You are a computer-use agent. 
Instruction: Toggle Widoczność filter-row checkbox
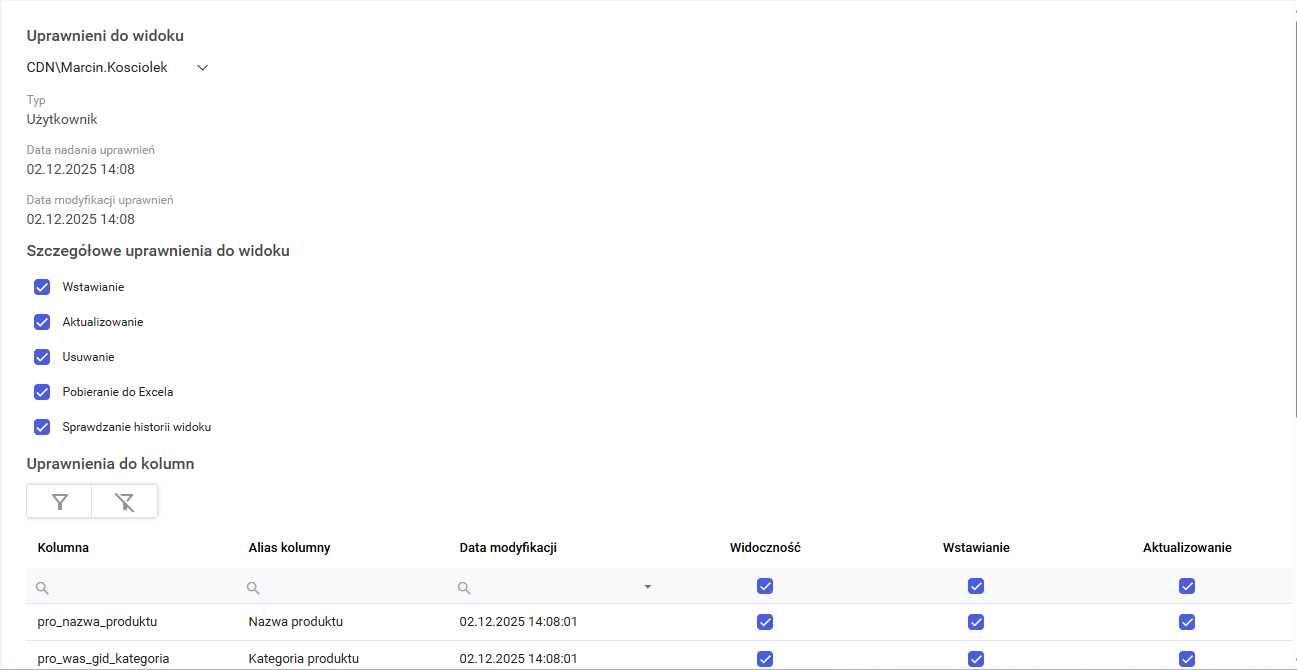click(765, 586)
